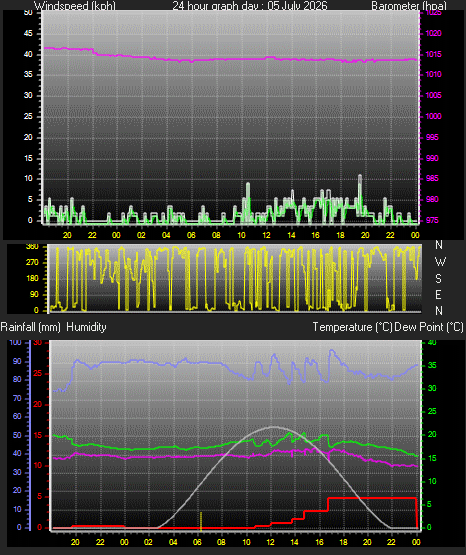Click green temperature axis value 35
466x555 pixels.
click(x=432, y=365)
